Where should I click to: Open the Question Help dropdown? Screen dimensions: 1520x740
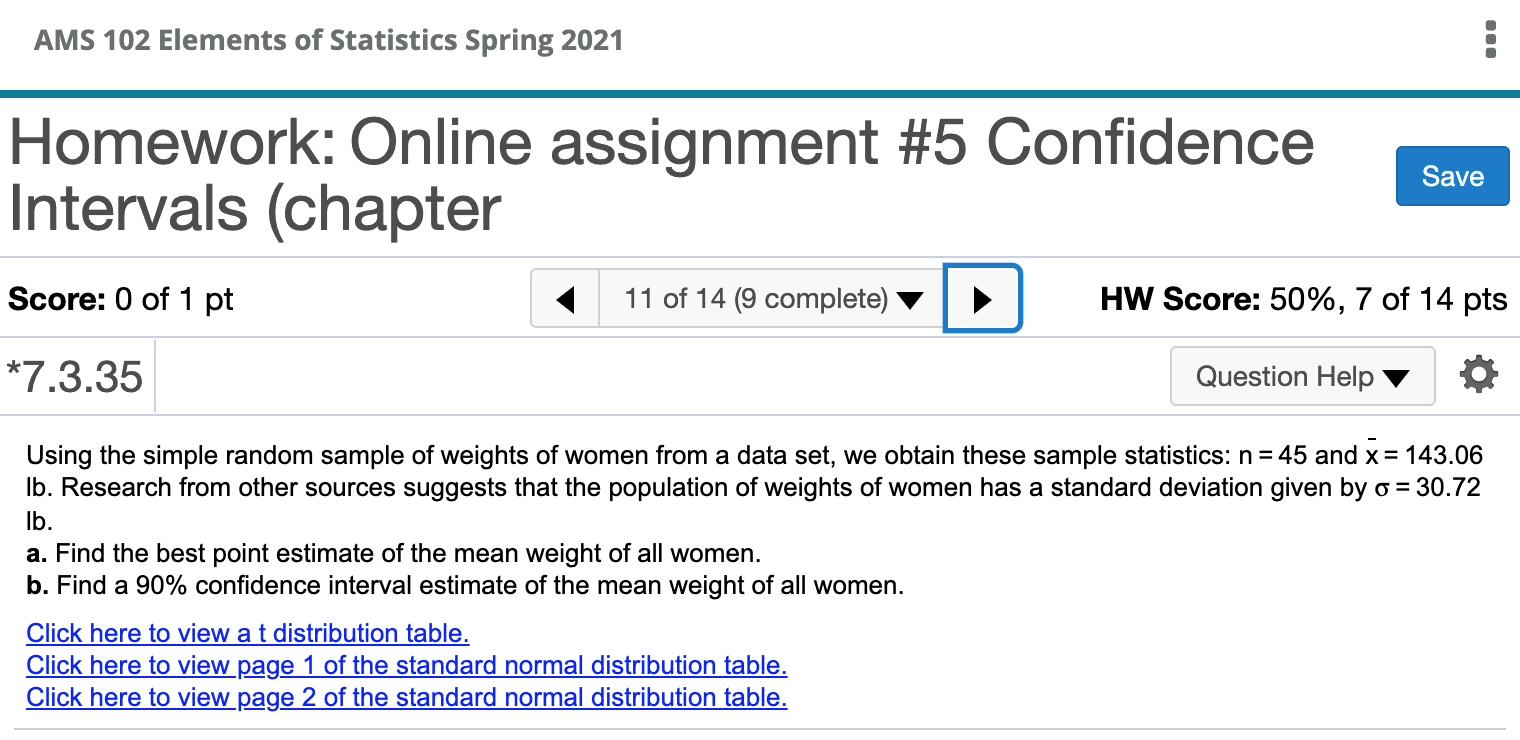1301,376
